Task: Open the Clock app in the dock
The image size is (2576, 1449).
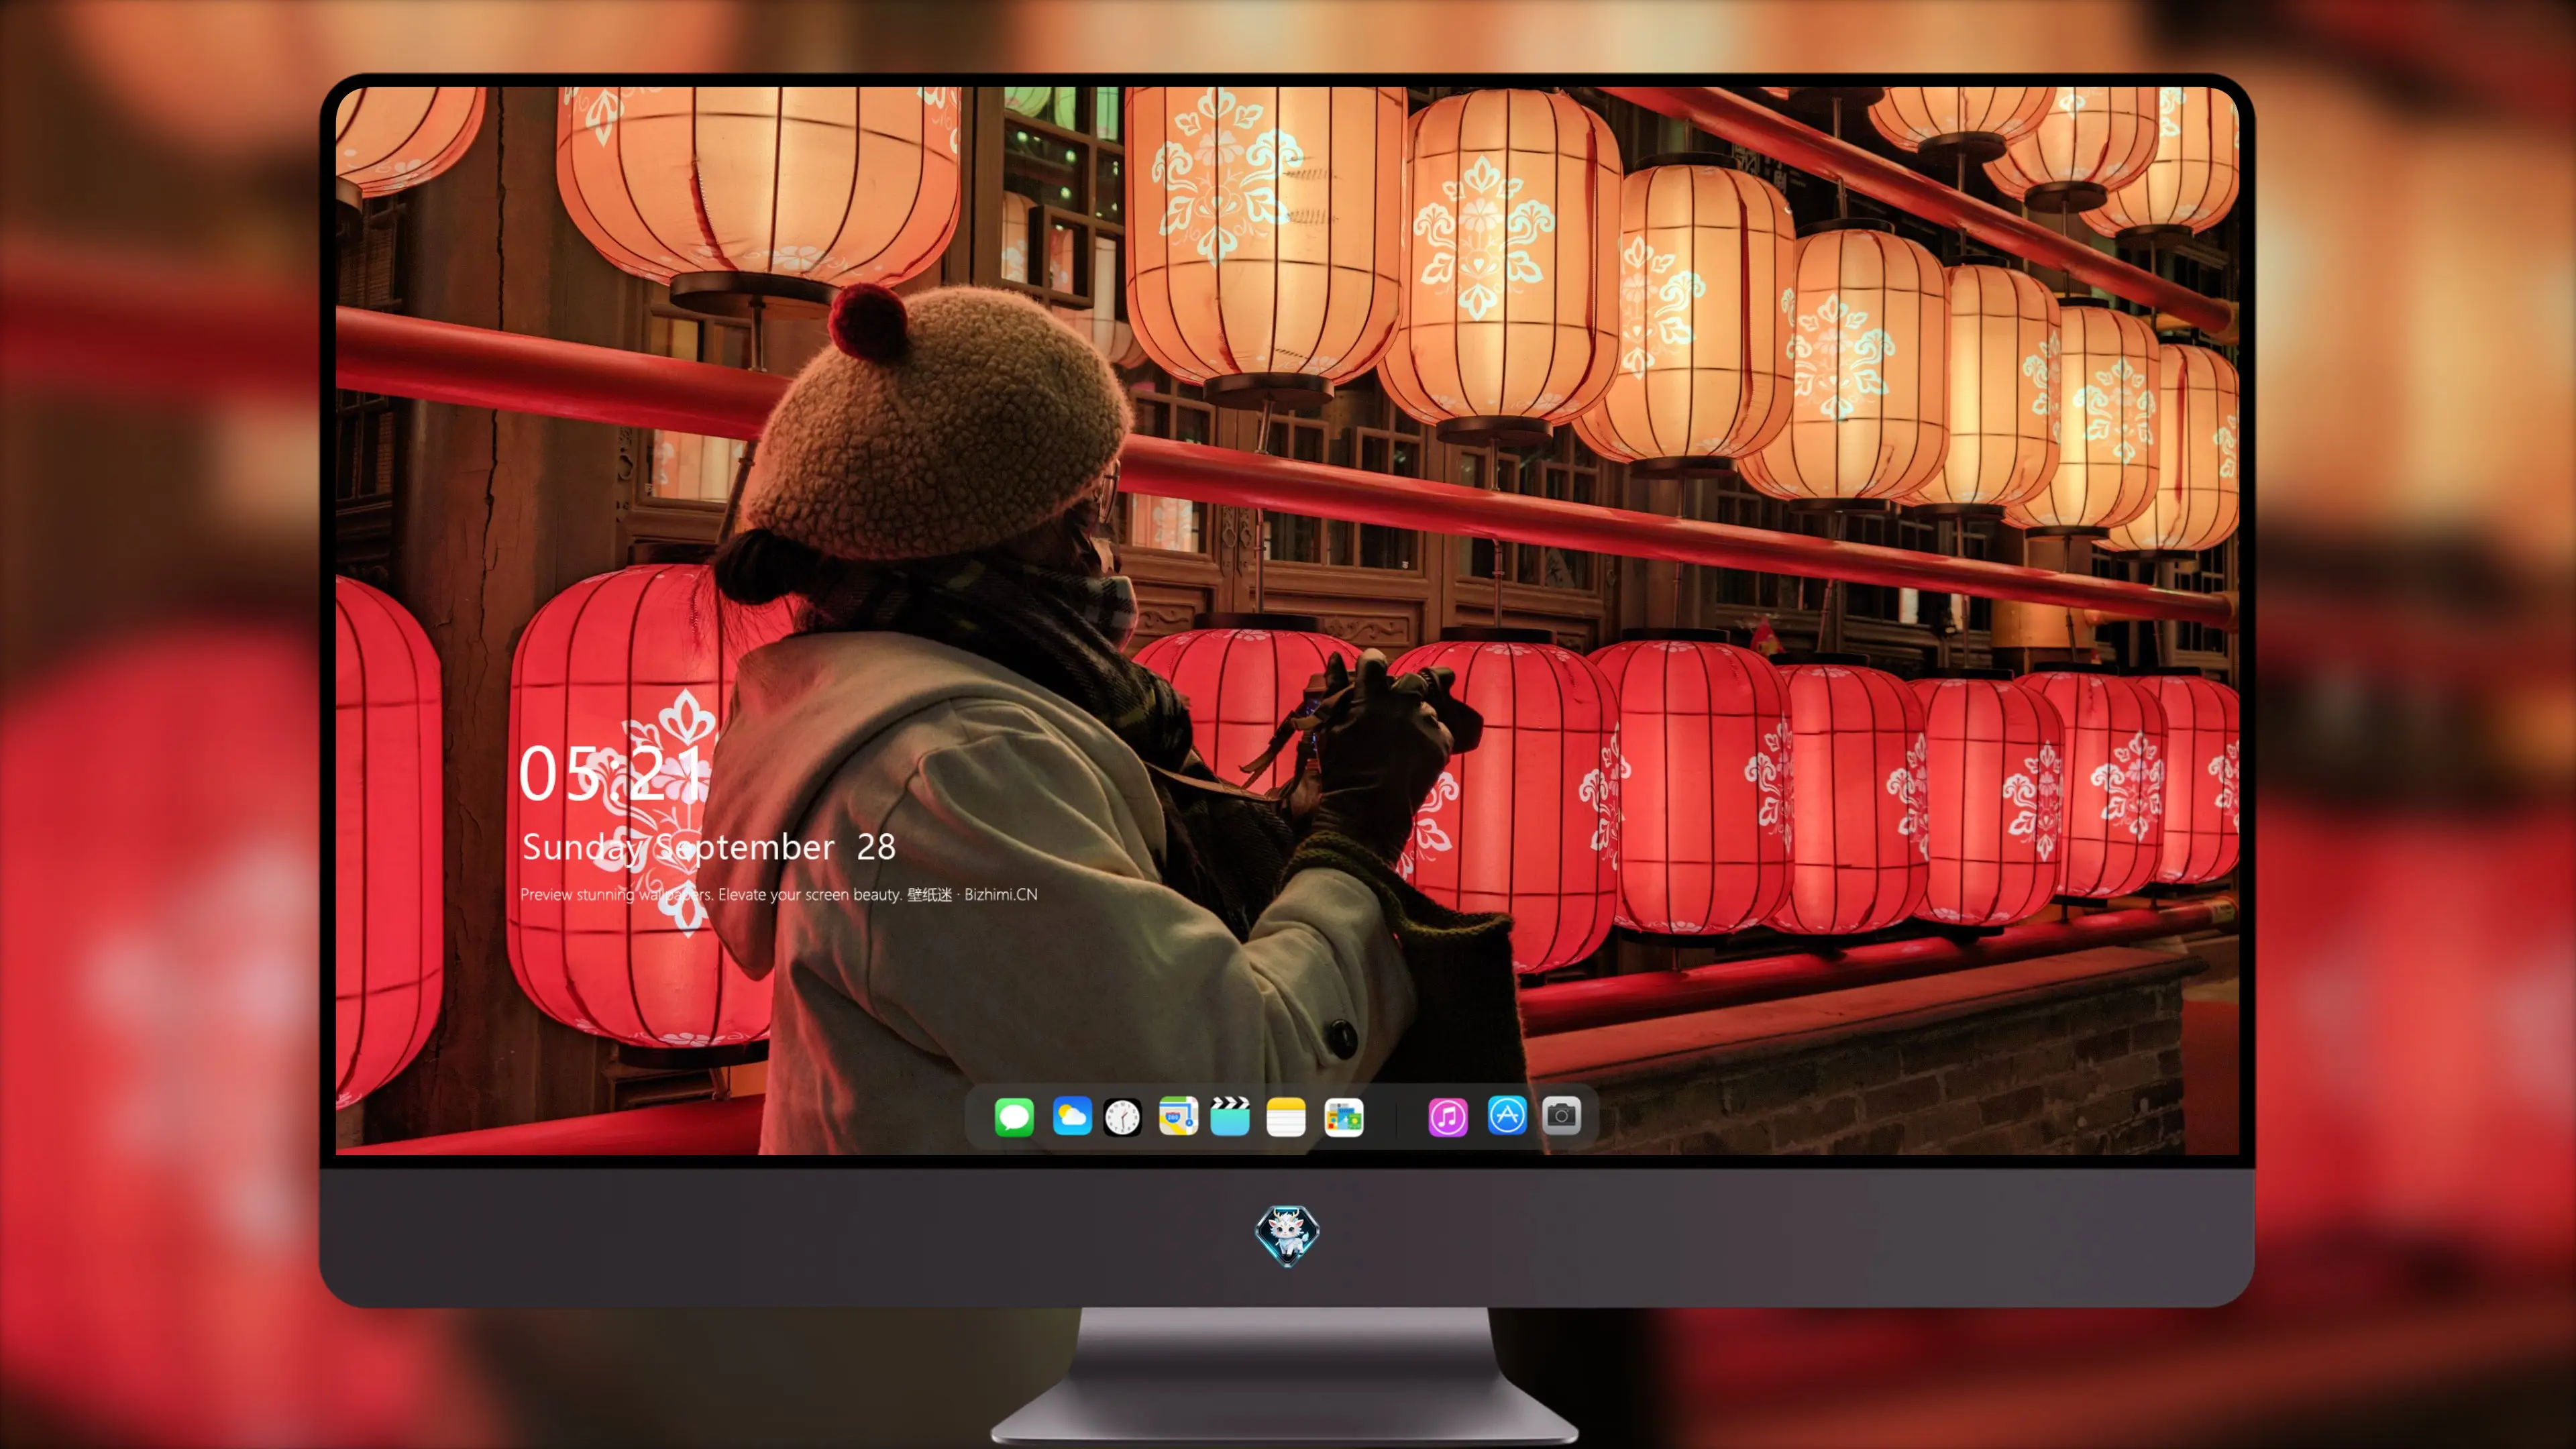Action: (1122, 1117)
